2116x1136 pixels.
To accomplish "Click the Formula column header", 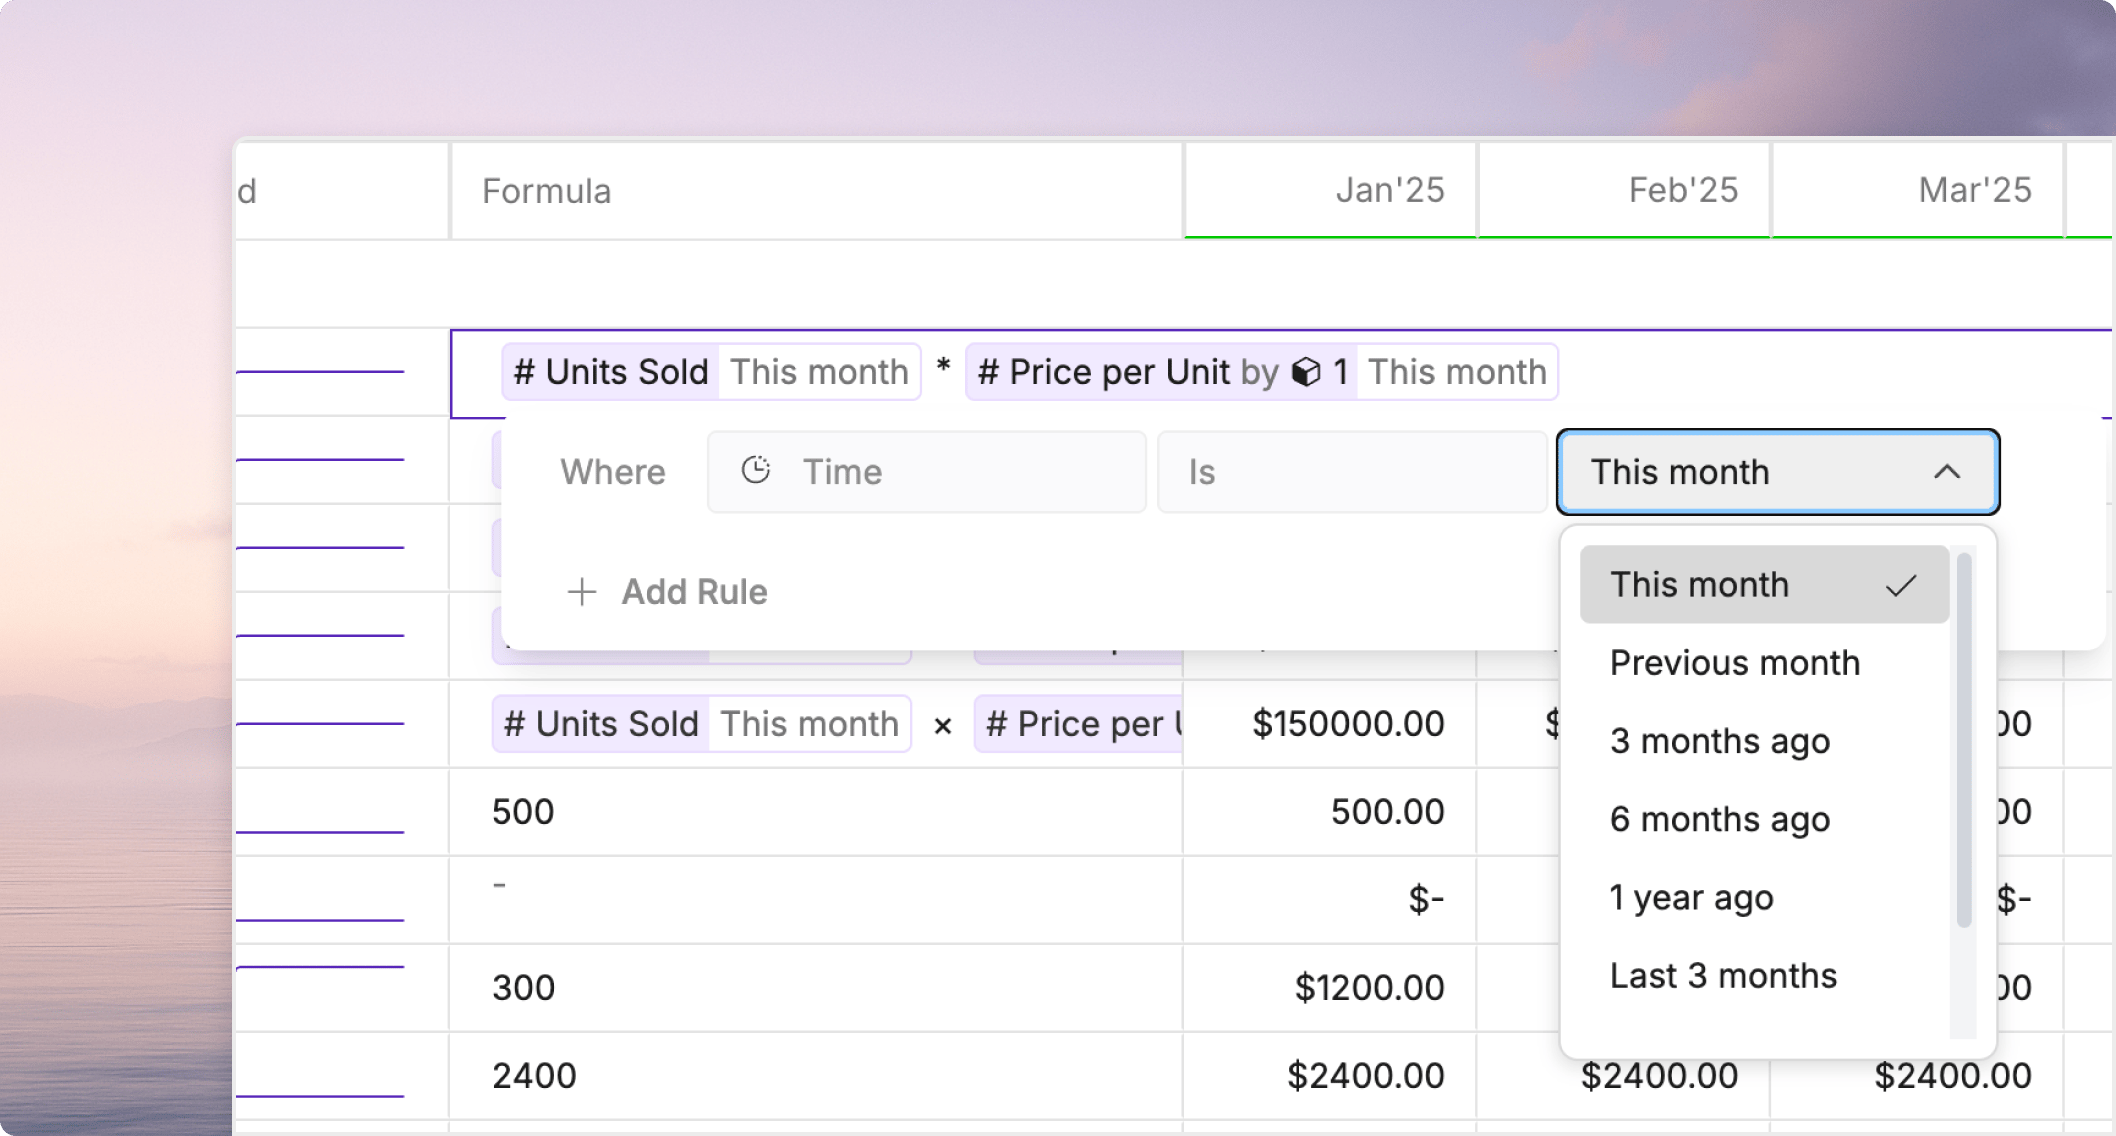I will (817, 190).
